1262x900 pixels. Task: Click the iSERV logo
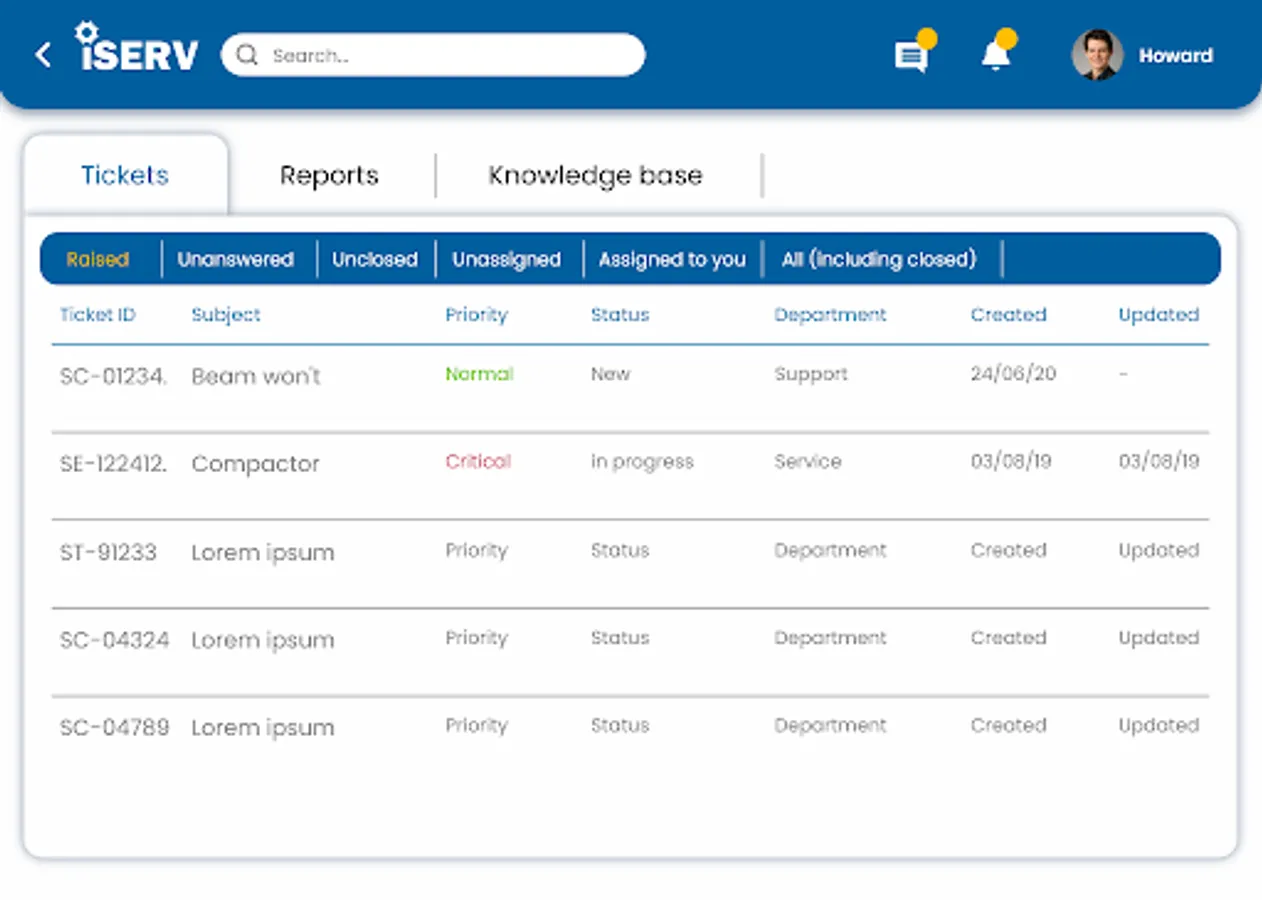[x=138, y=50]
